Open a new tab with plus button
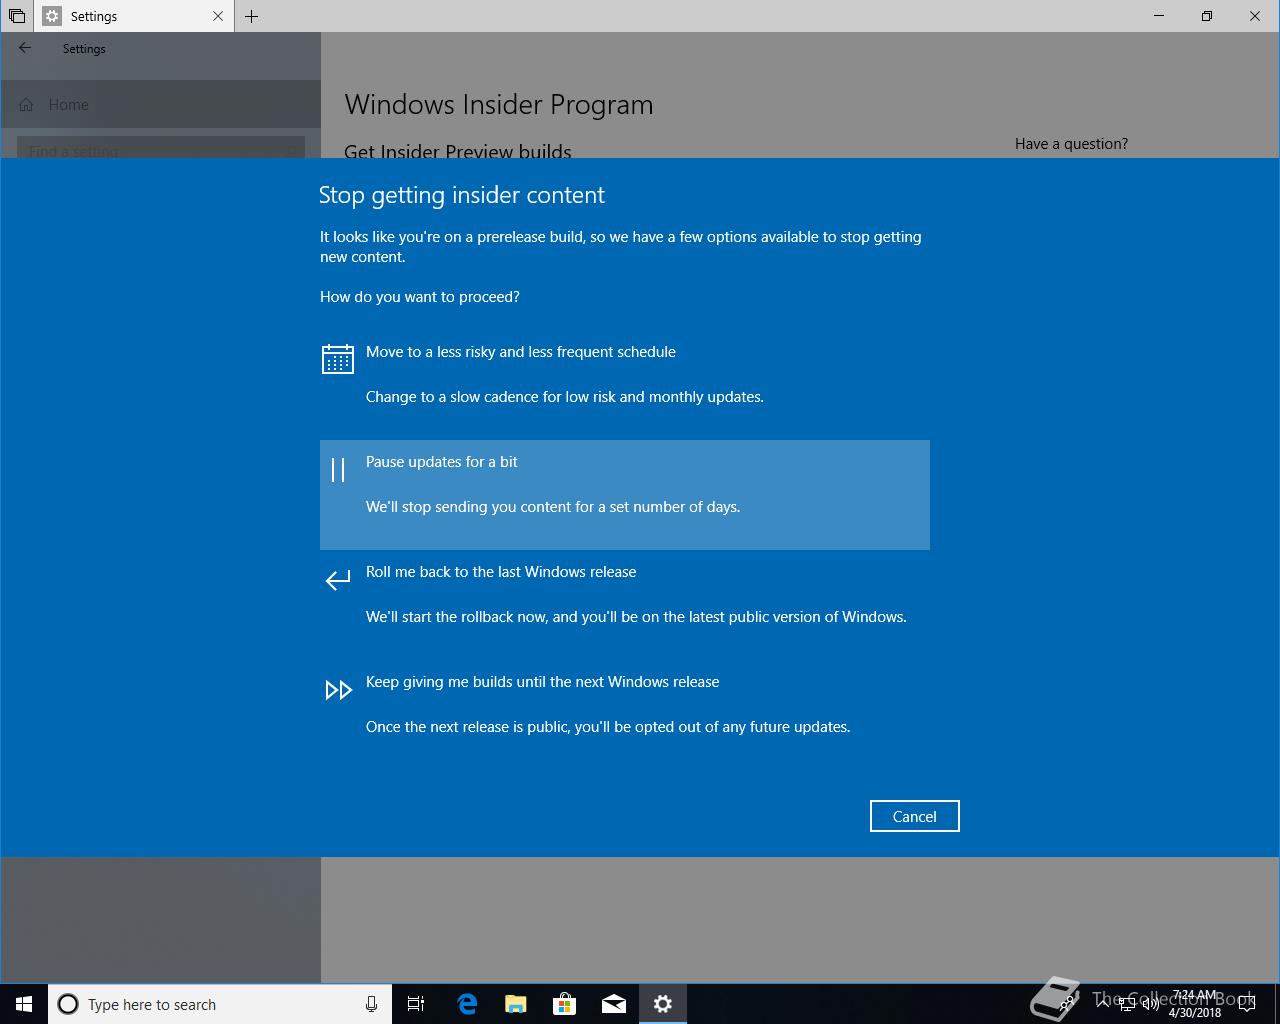 pos(251,16)
